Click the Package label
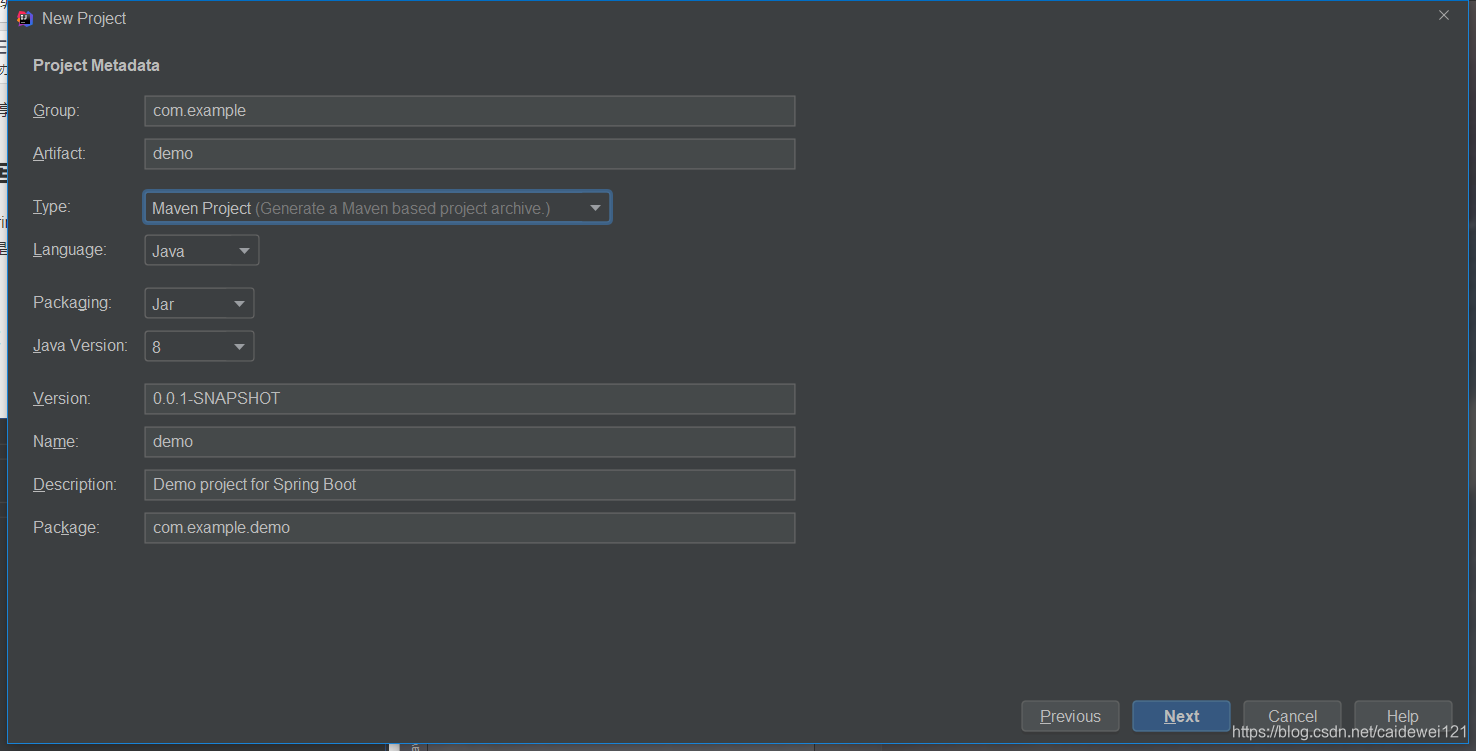The height and width of the screenshot is (751, 1476). click(66, 528)
